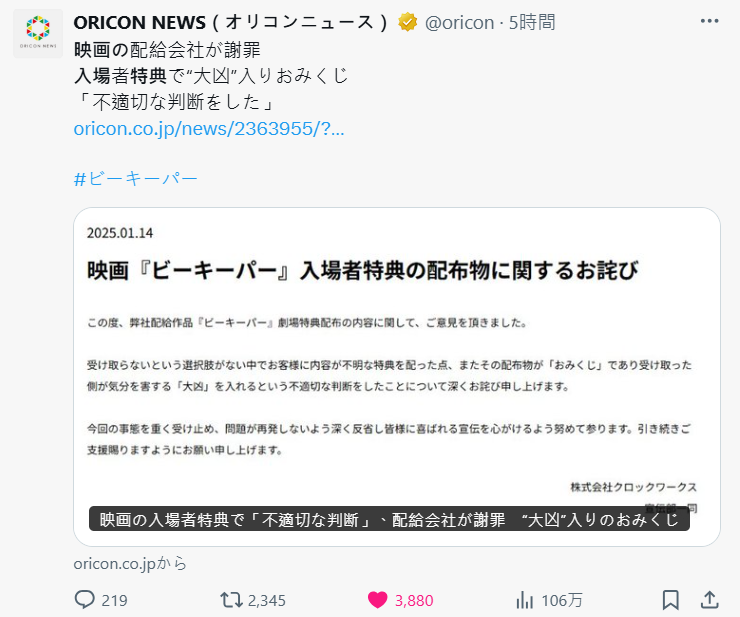This screenshot has width=740, height=617.
Task: Click the 219 reply count
Action: click(x=114, y=600)
